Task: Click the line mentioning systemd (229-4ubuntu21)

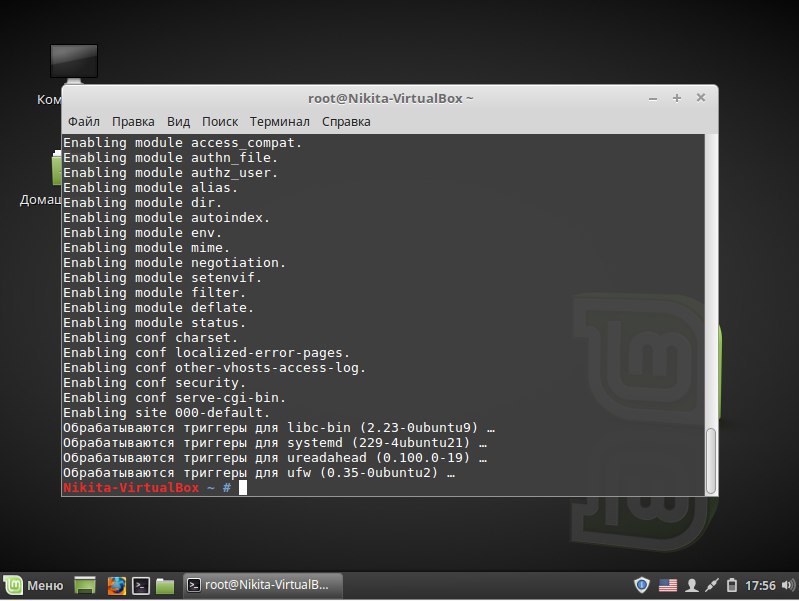Action: coord(275,442)
